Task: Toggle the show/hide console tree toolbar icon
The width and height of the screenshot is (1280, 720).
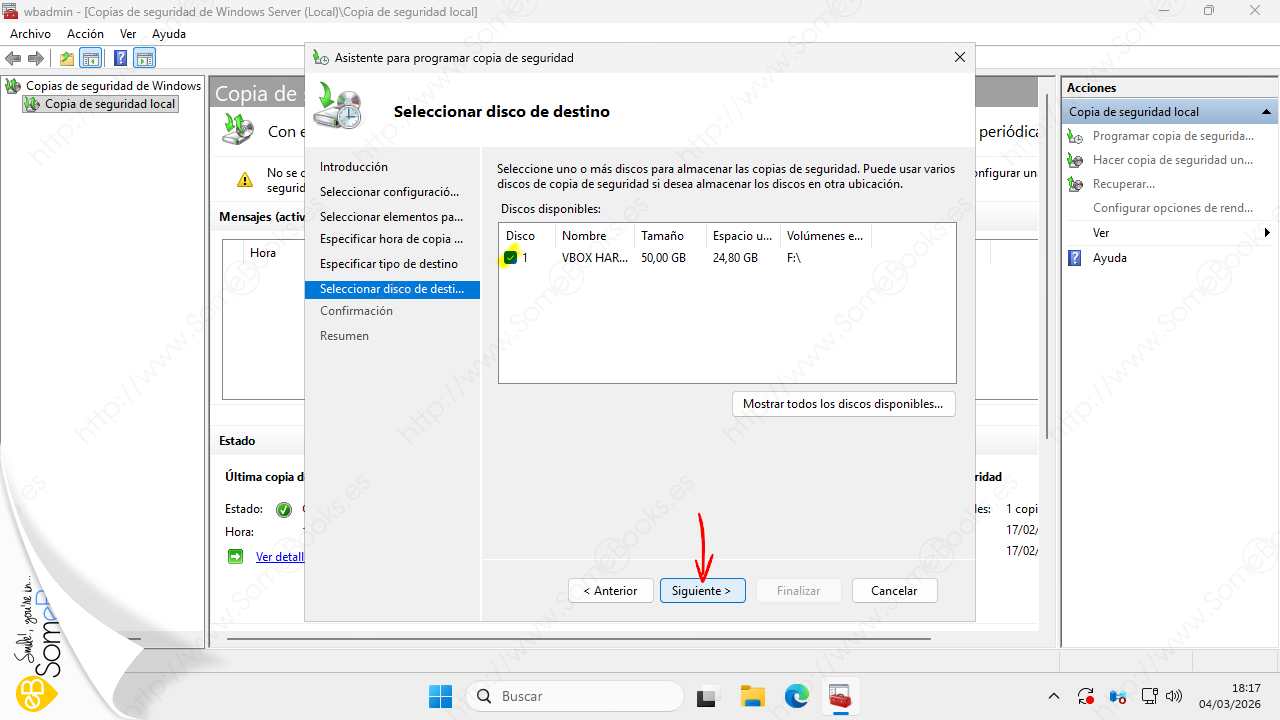Action: 91,58
